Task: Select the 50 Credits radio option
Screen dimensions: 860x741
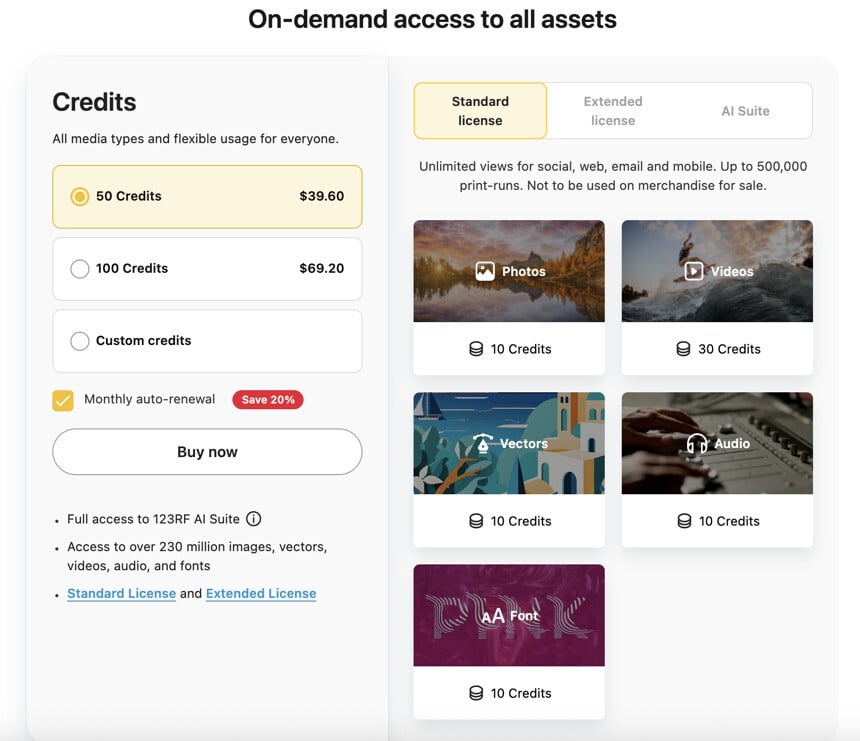Action: coord(80,197)
